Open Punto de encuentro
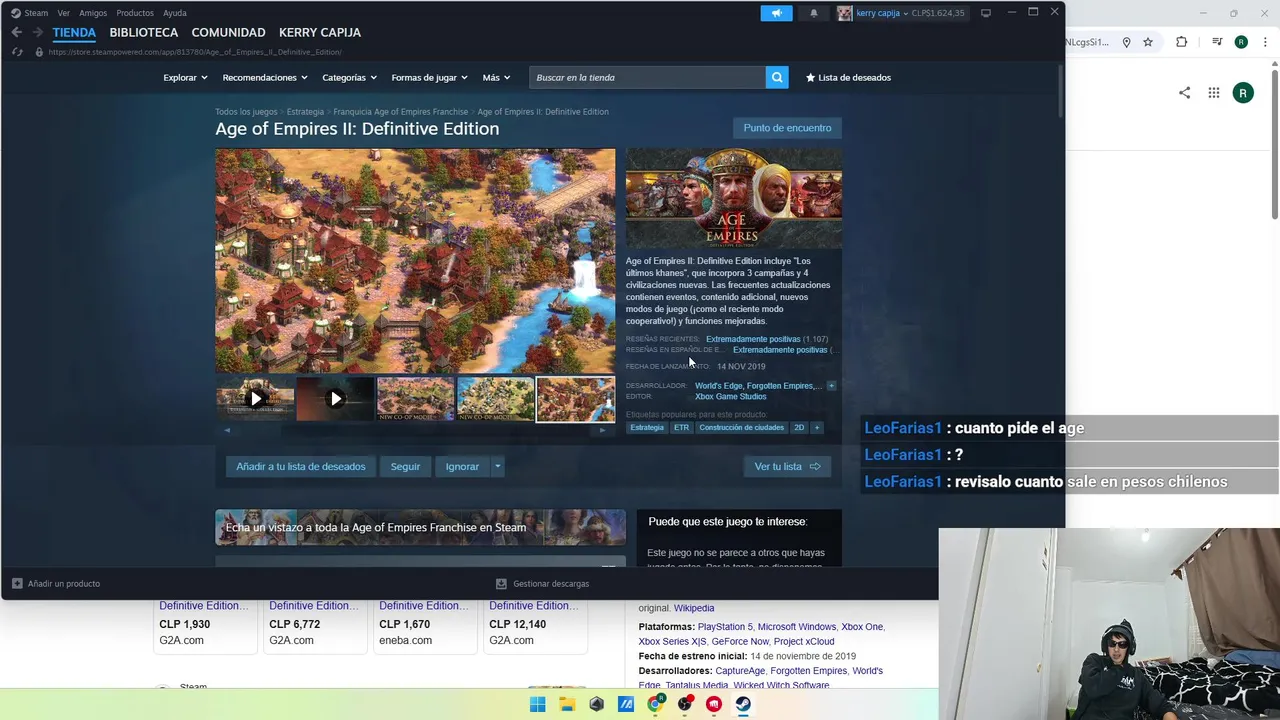 click(x=787, y=128)
